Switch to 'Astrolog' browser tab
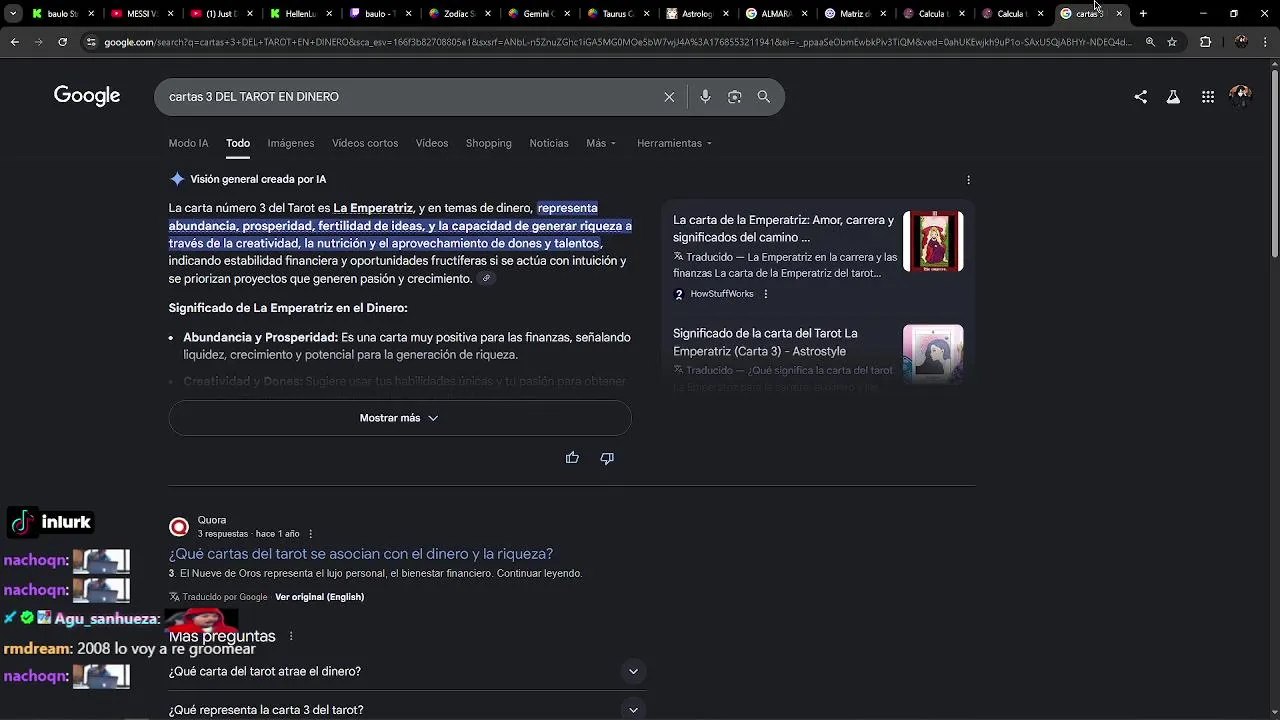The height and width of the screenshot is (720, 1280). pyautogui.click(x=696, y=14)
